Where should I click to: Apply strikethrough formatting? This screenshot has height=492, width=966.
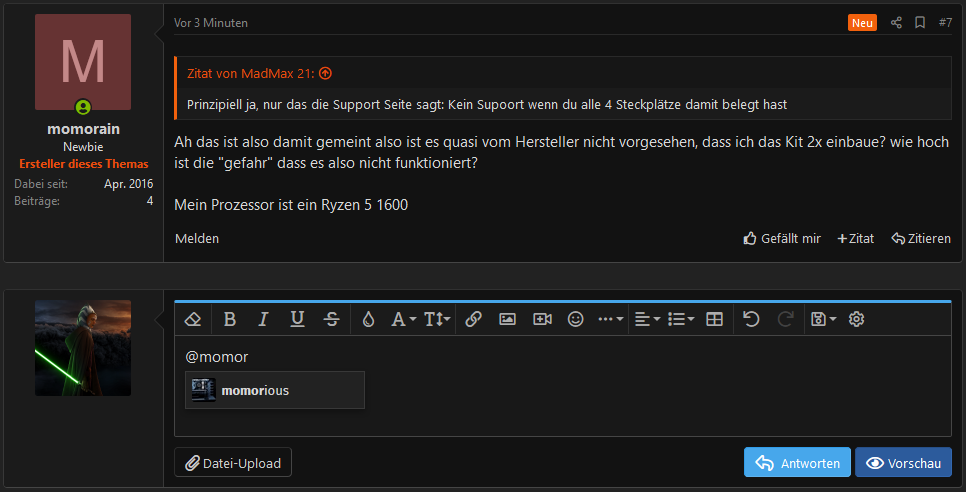[x=331, y=319]
